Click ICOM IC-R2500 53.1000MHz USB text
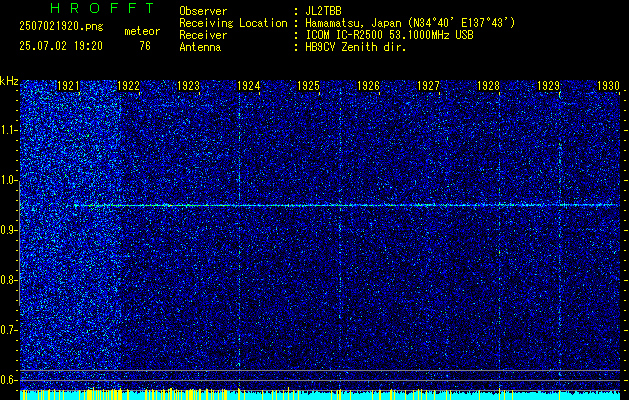The image size is (629, 400). (389, 35)
